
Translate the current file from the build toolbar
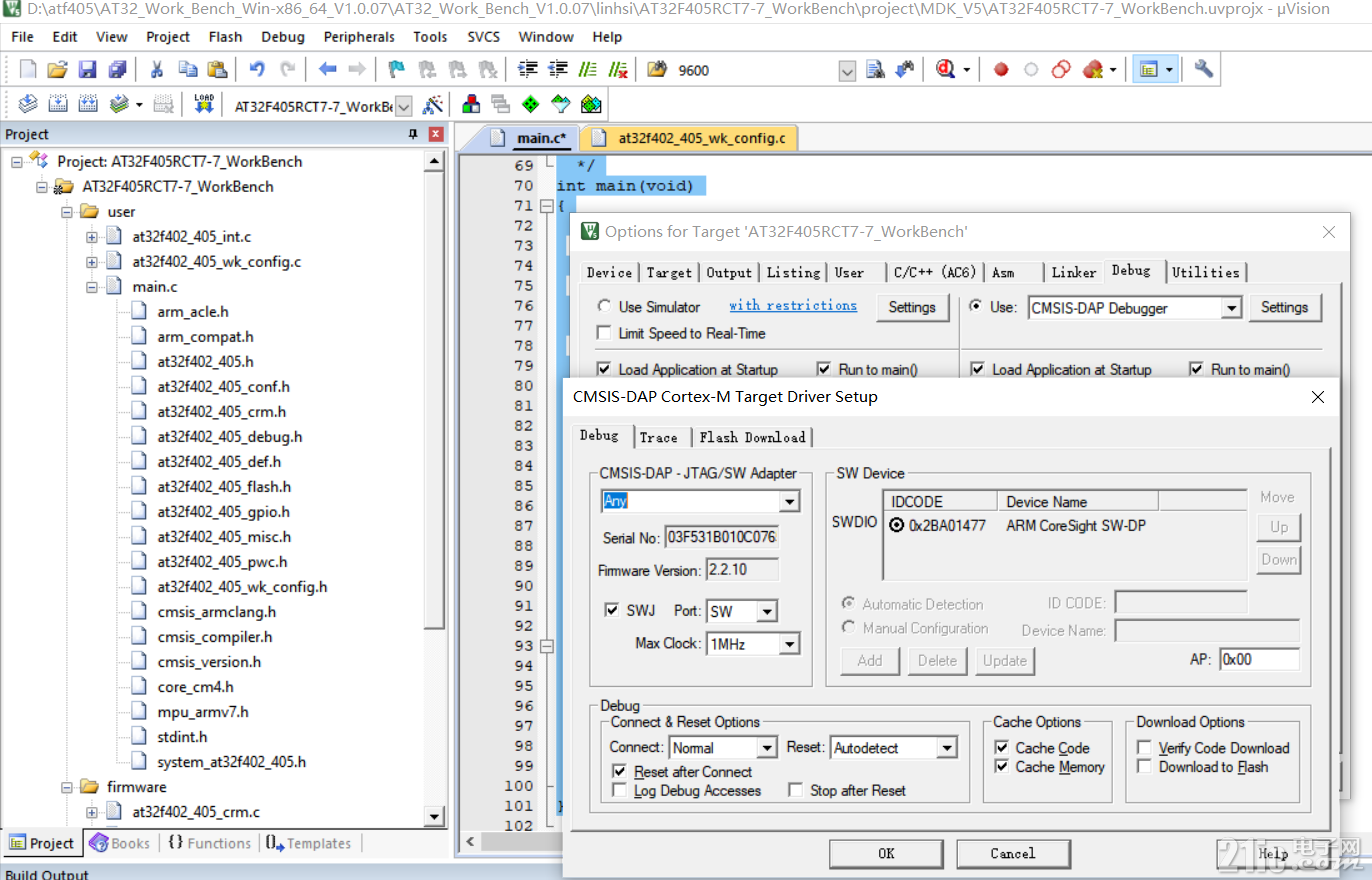point(28,104)
